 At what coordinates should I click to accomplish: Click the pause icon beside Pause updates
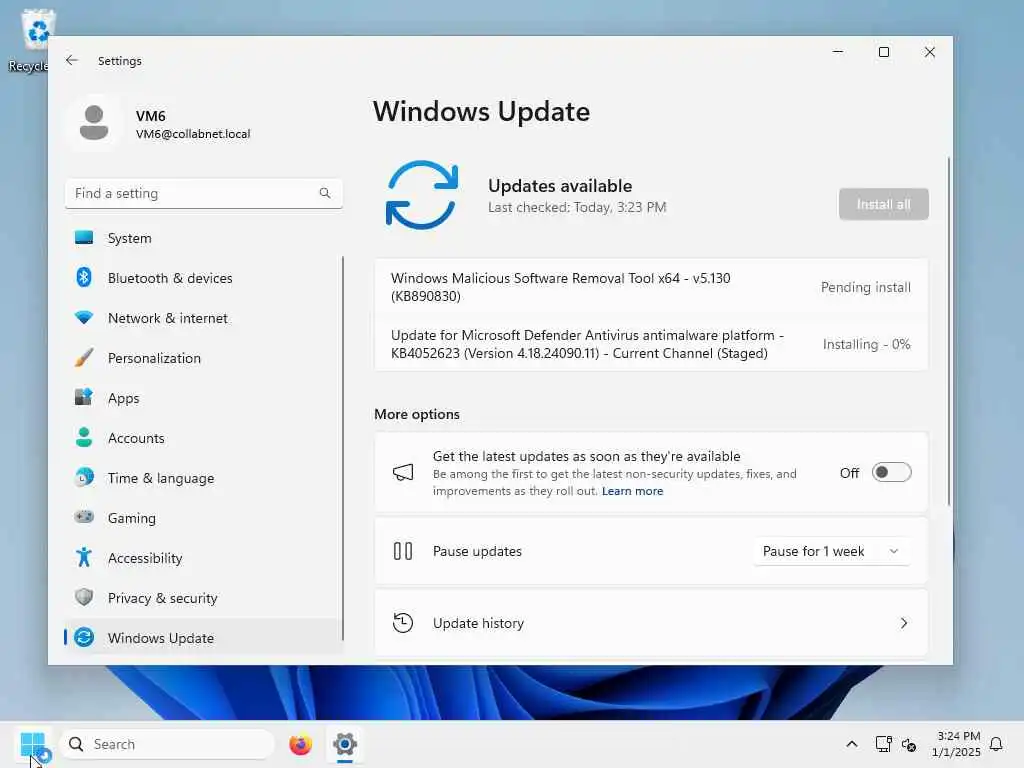pos(403,551)
